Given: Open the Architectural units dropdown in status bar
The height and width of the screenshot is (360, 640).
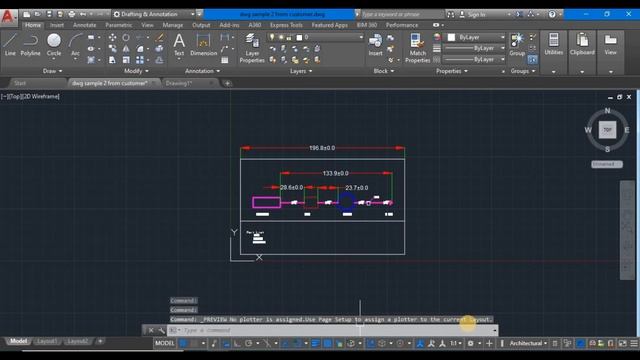Looking at the screenshot, I should point(528,343).
